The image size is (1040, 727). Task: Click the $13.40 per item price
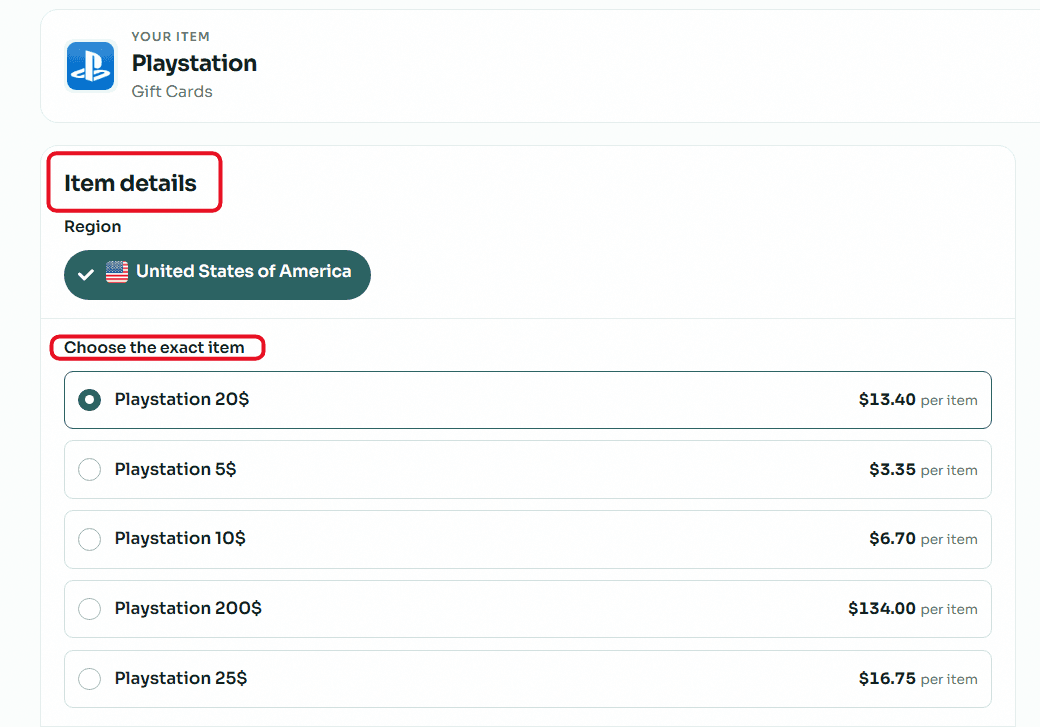(918, 400)
